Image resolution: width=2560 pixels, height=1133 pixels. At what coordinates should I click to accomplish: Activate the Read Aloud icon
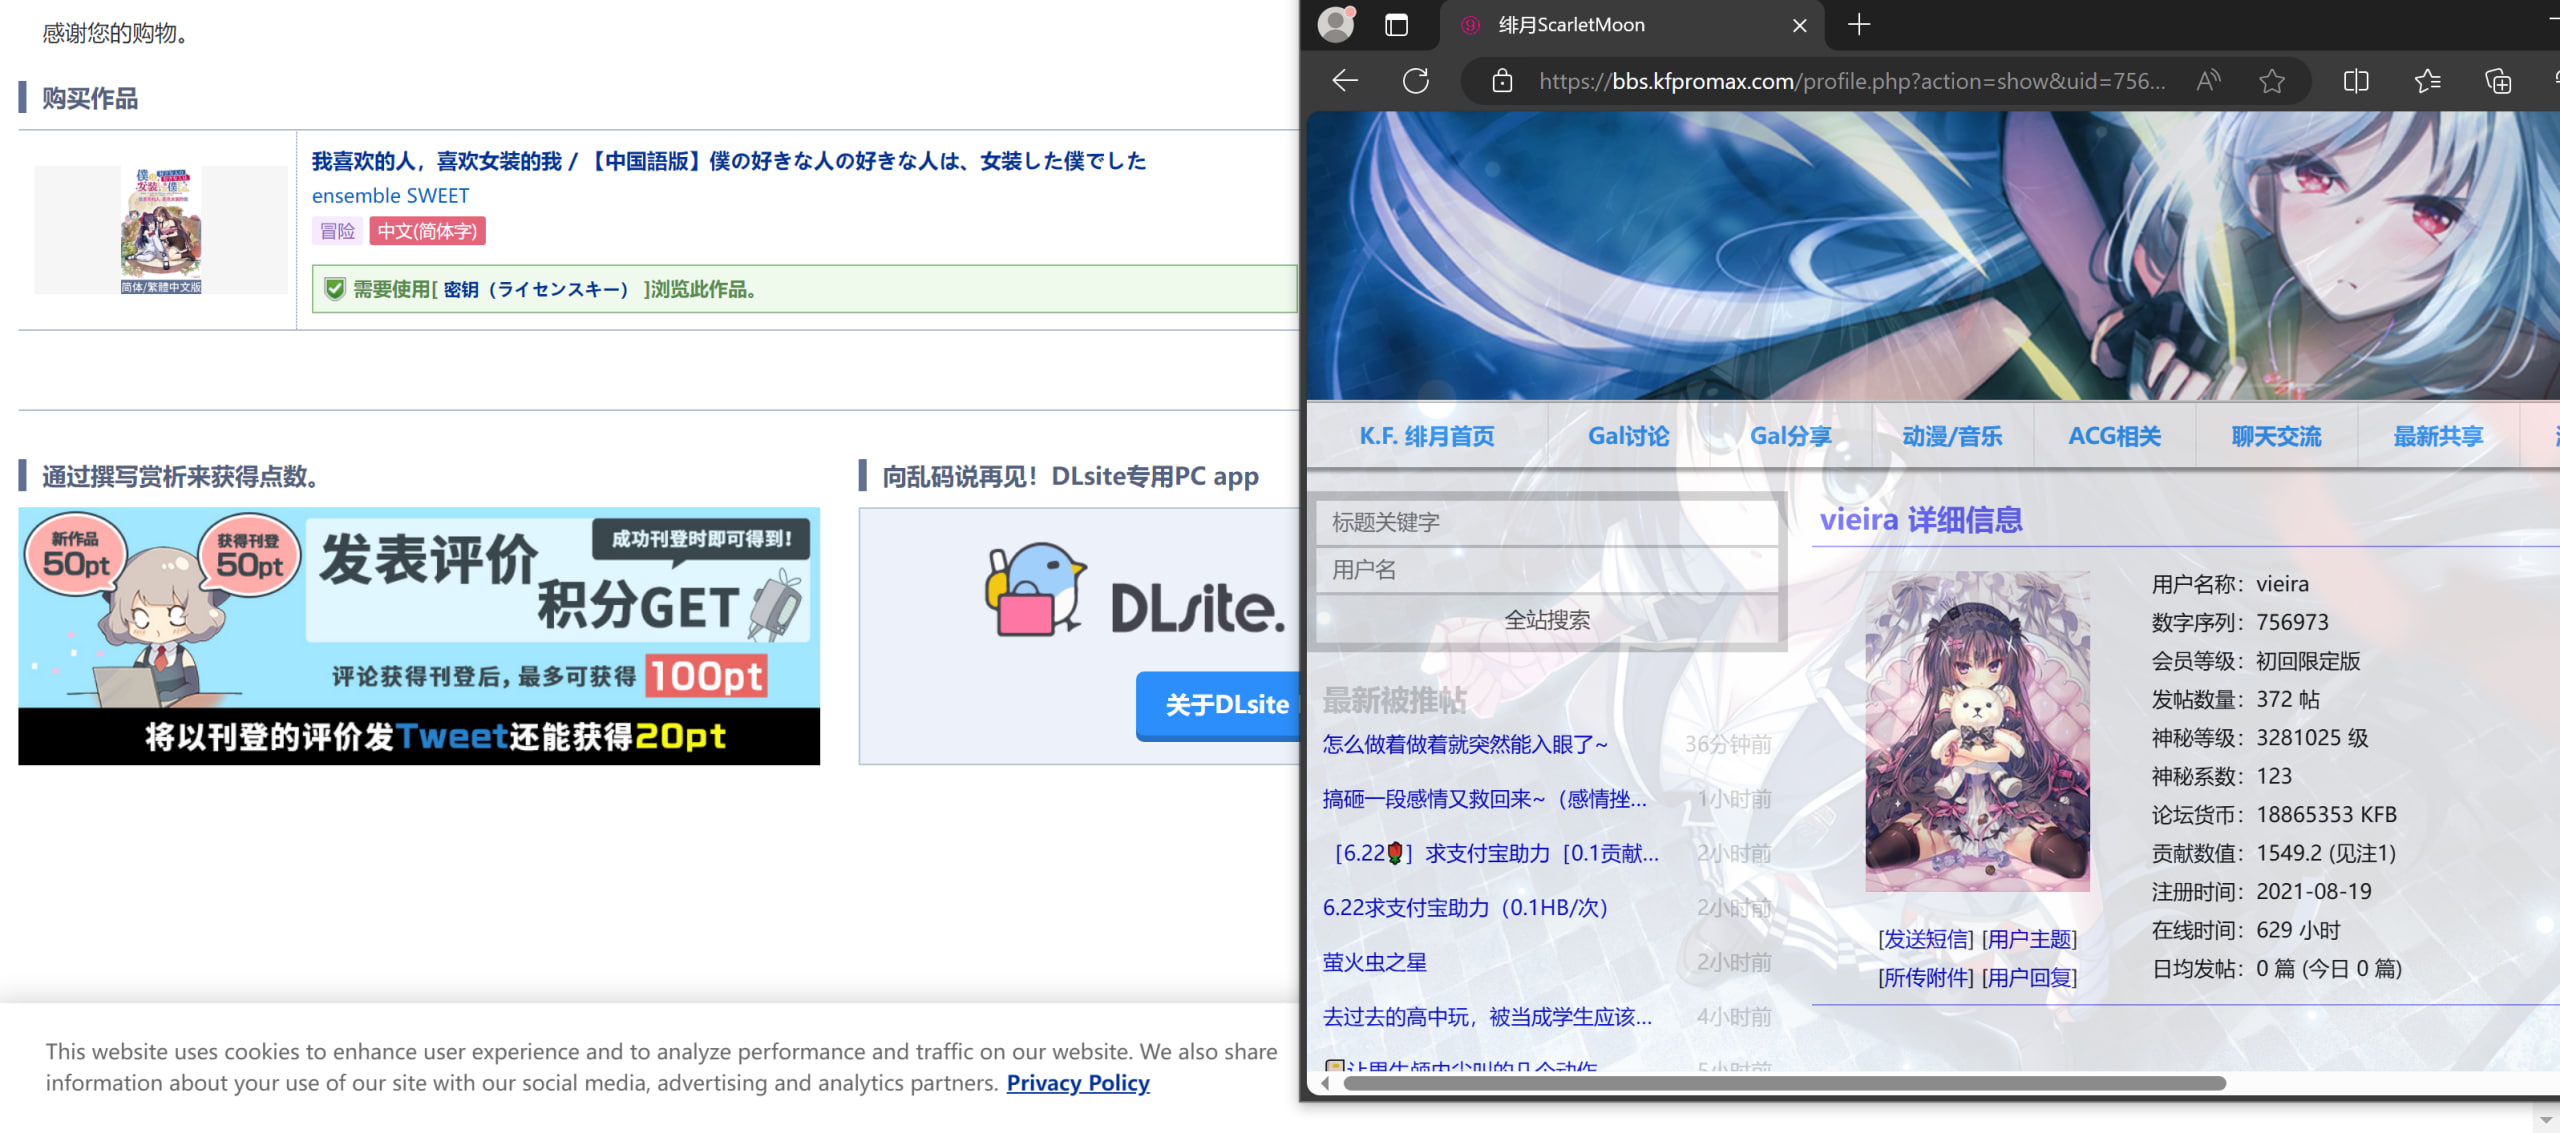pyautogui.click(x=2208, y=81)
